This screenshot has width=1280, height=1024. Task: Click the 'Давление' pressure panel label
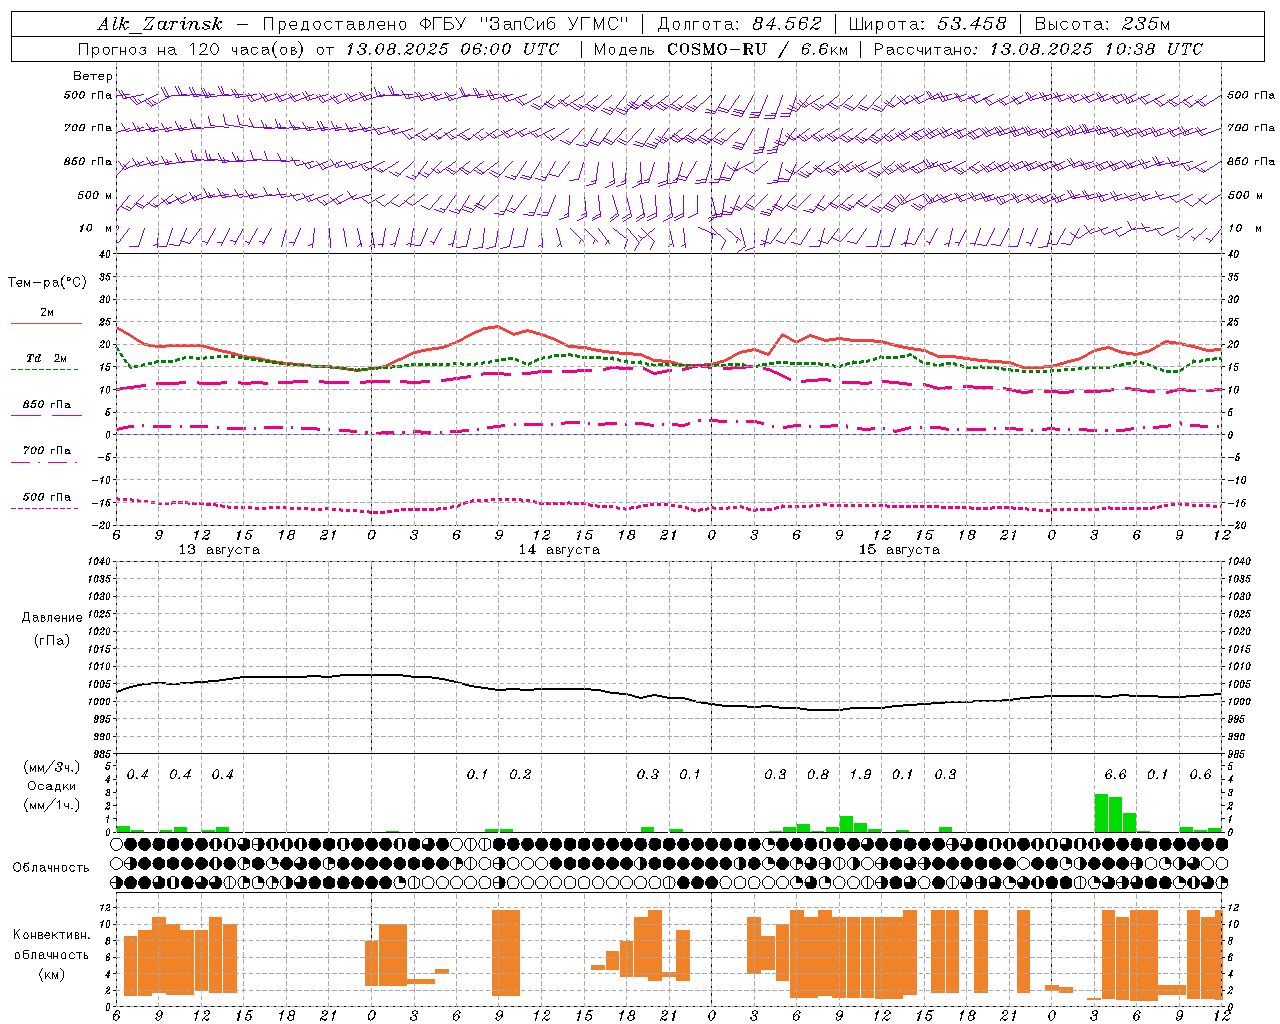[x=52, y=618]
